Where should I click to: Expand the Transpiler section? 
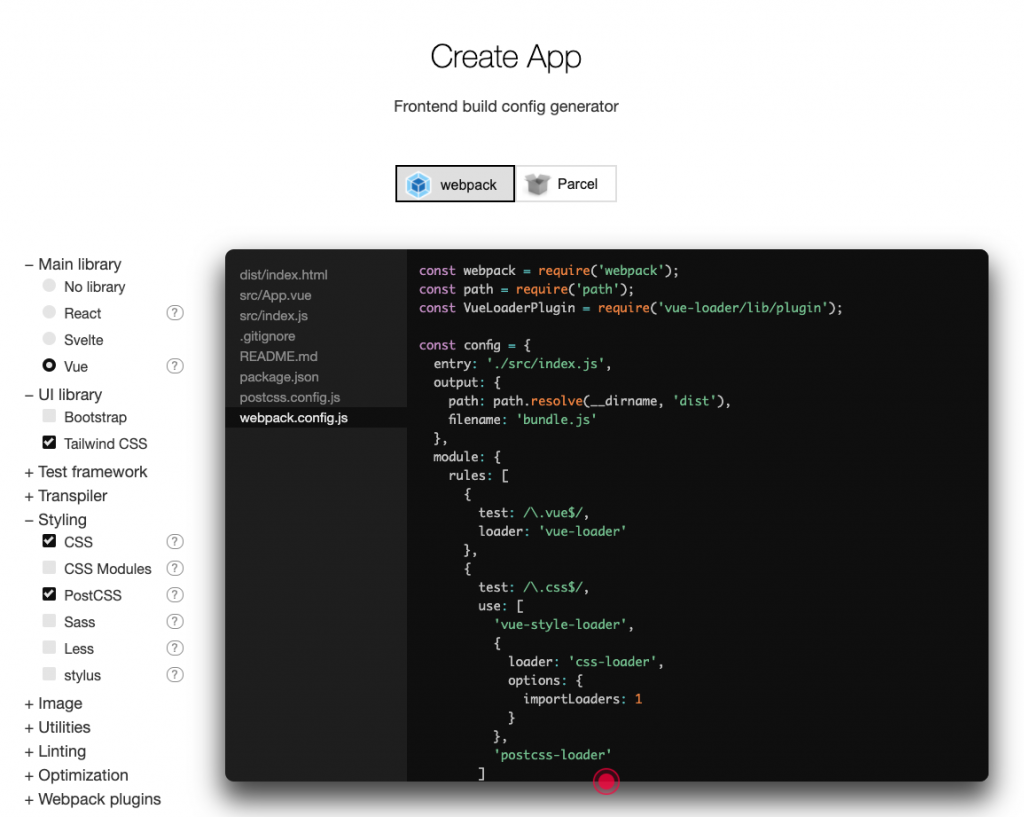[x=66, y=496]
